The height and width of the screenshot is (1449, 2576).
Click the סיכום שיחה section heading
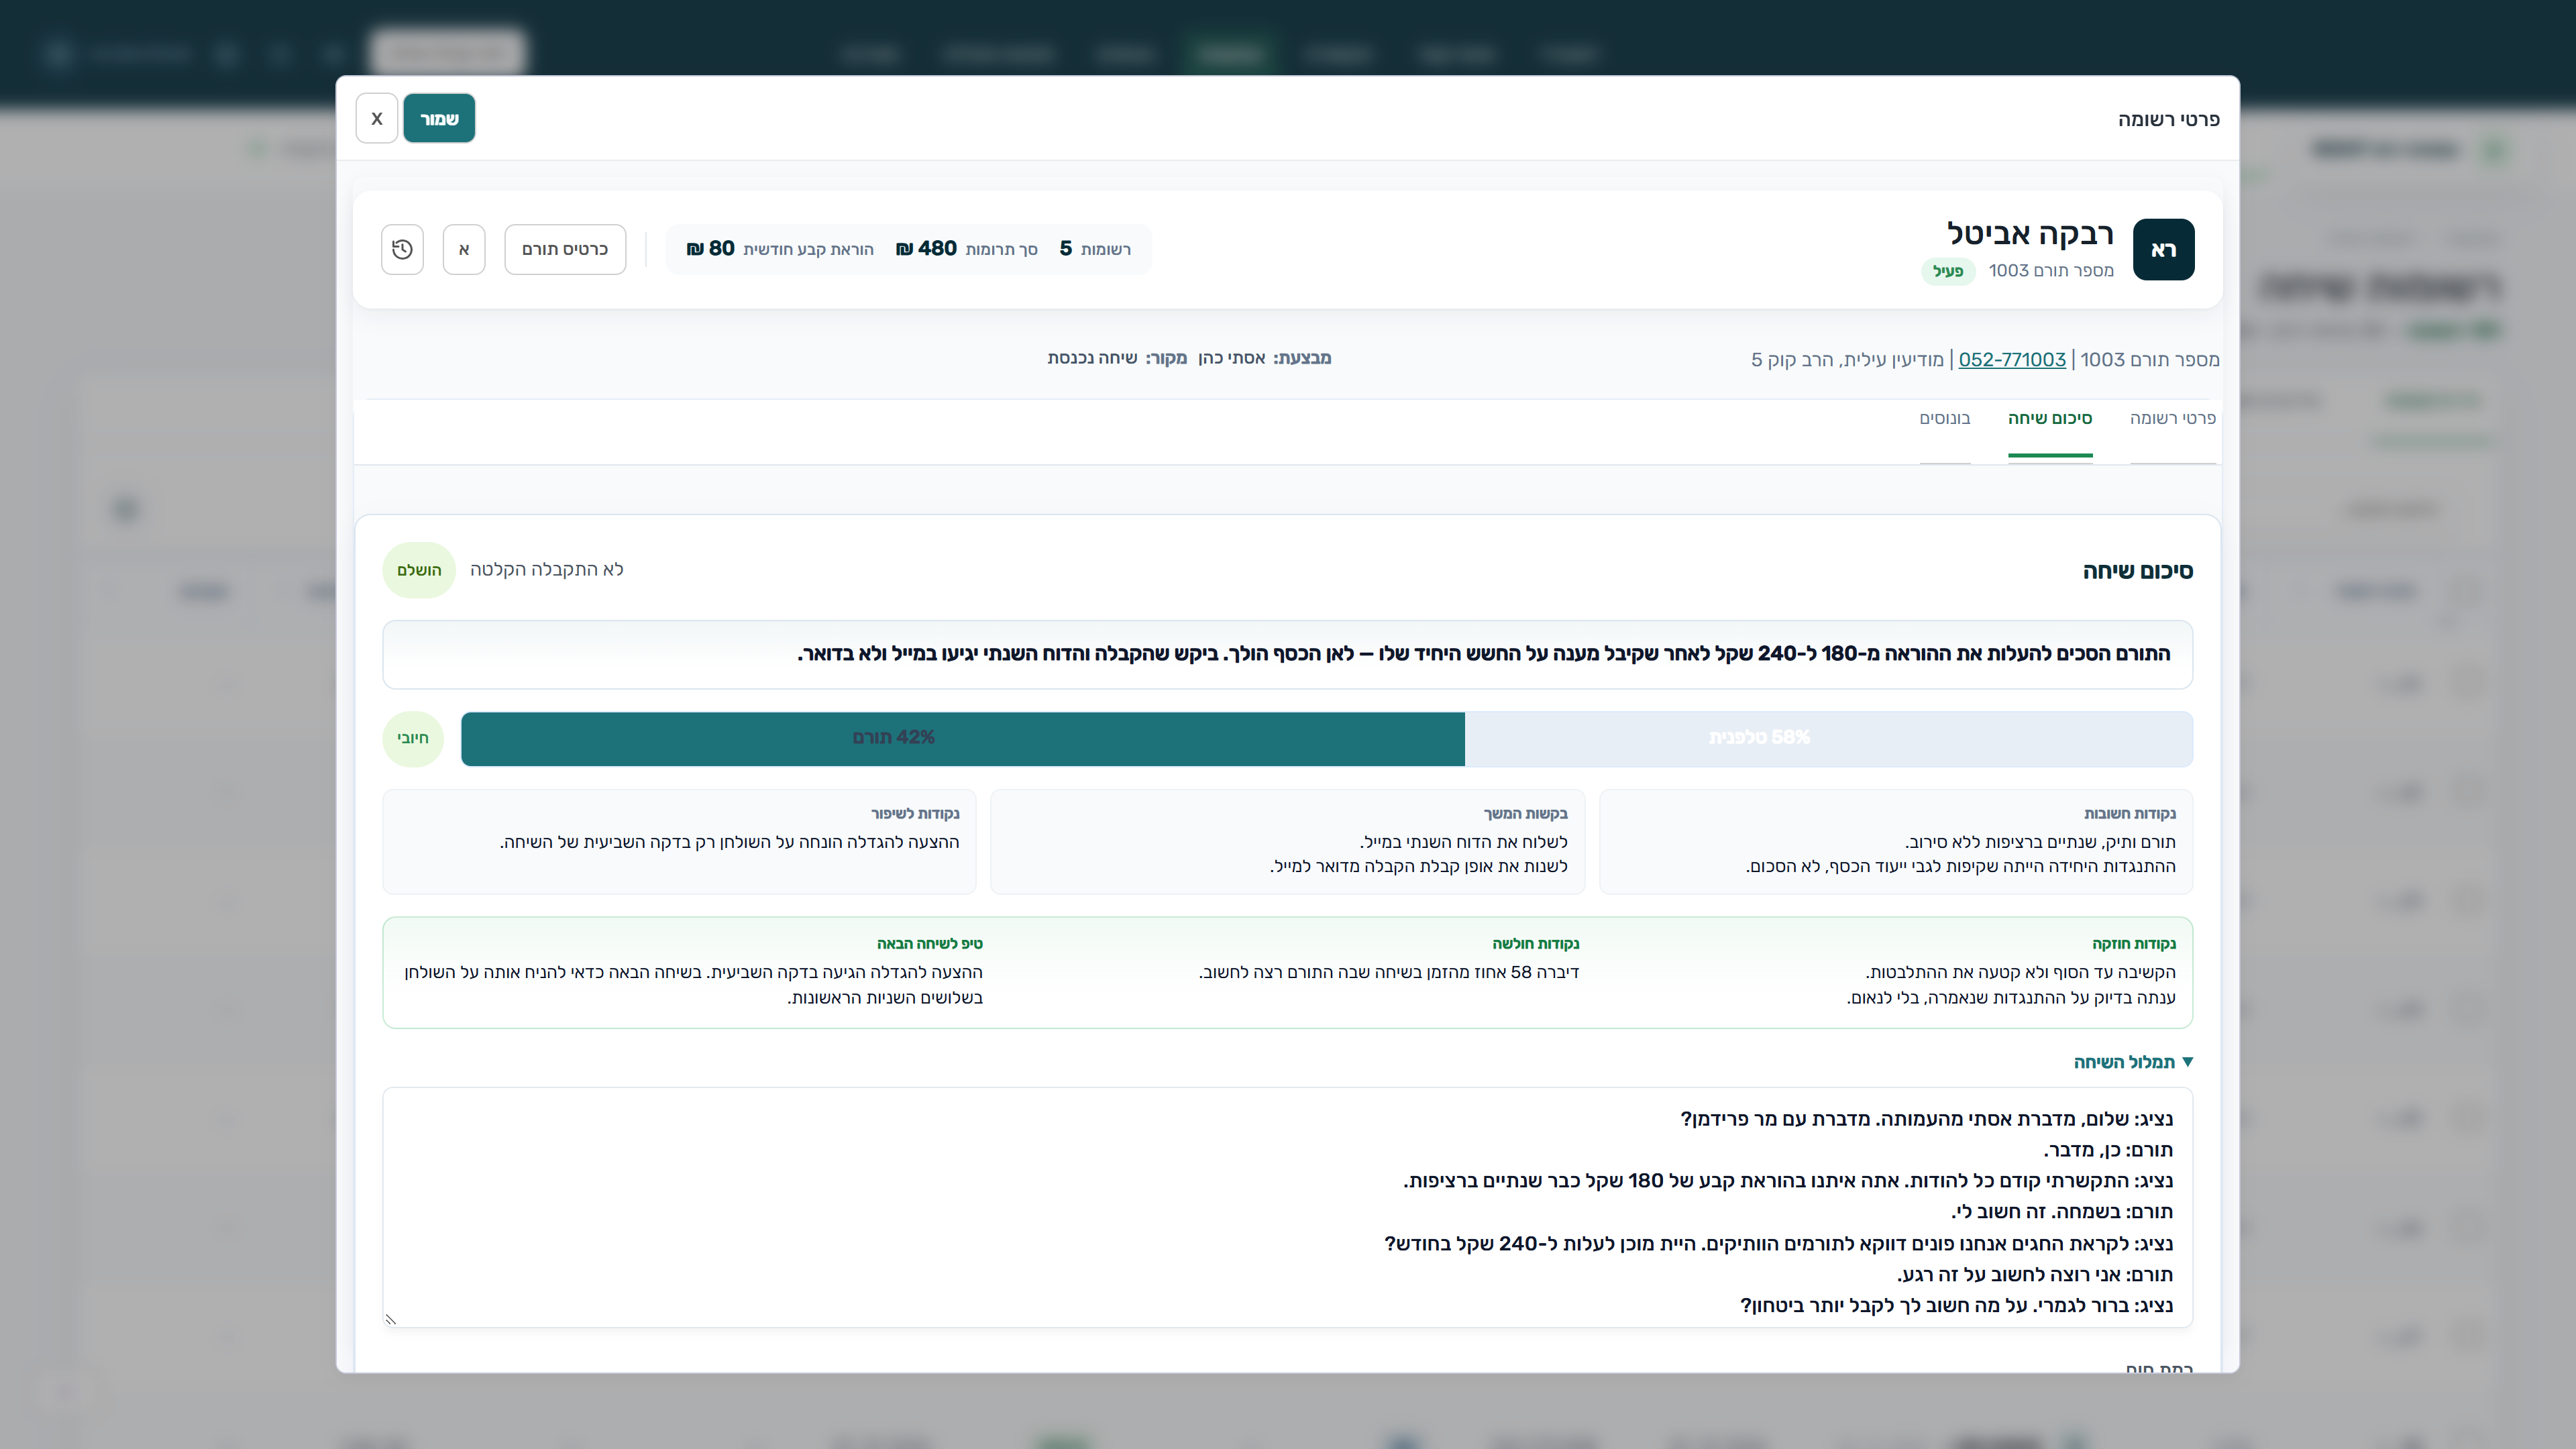click(x=2137, y=571)
